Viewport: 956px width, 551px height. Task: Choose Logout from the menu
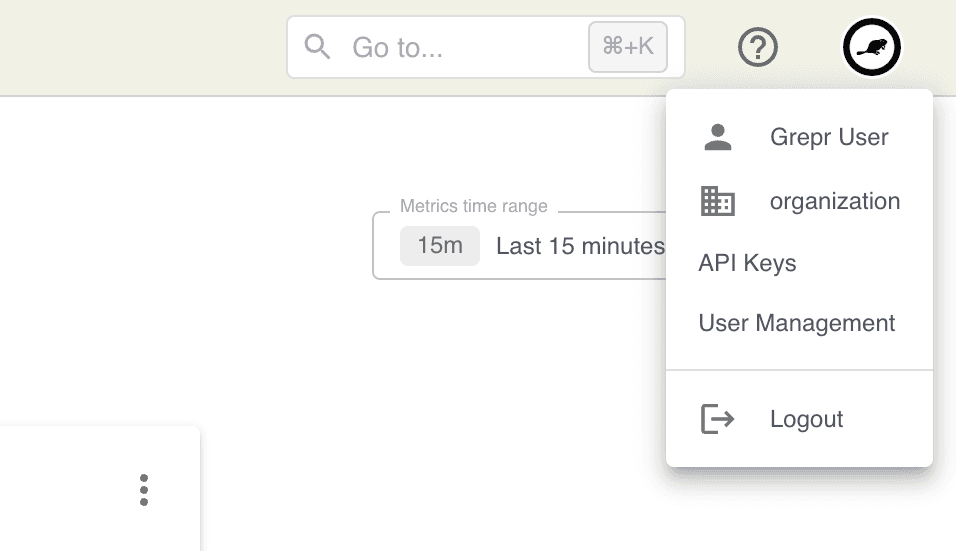799,419
